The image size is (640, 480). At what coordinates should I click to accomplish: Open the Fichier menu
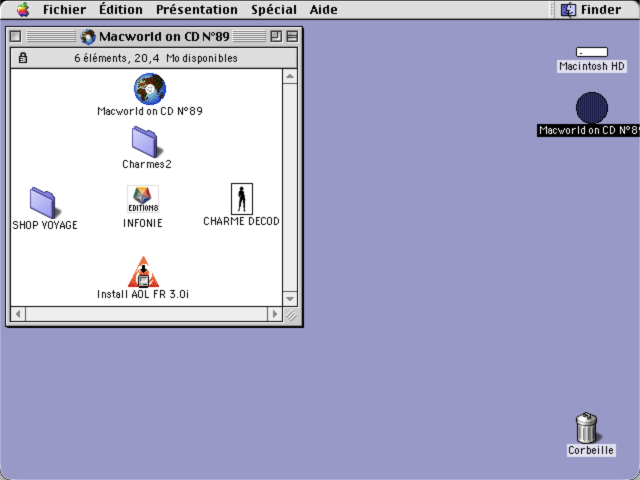click(64, 9)
